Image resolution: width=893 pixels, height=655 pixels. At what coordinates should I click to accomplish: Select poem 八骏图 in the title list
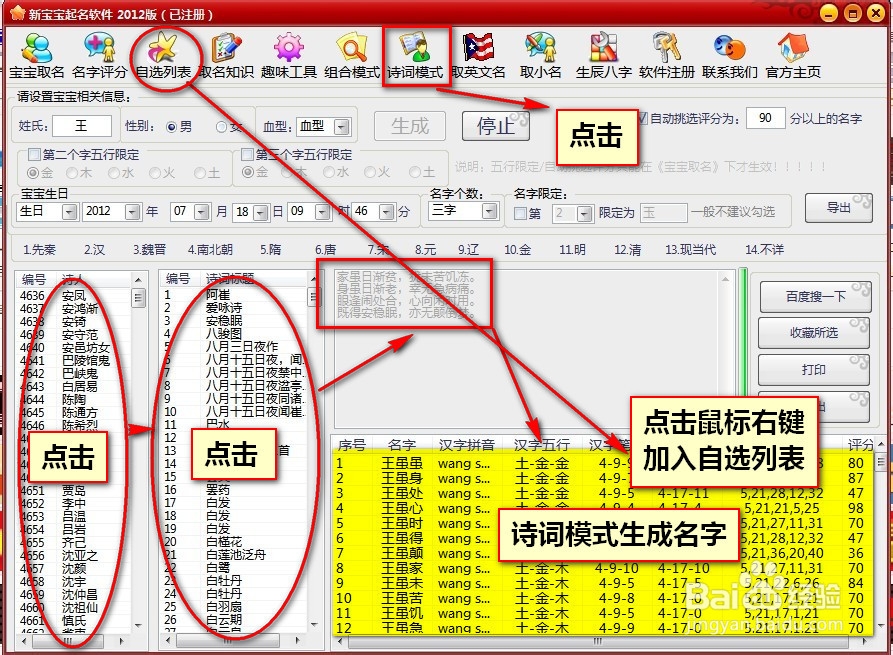click(x=224, y=334)
